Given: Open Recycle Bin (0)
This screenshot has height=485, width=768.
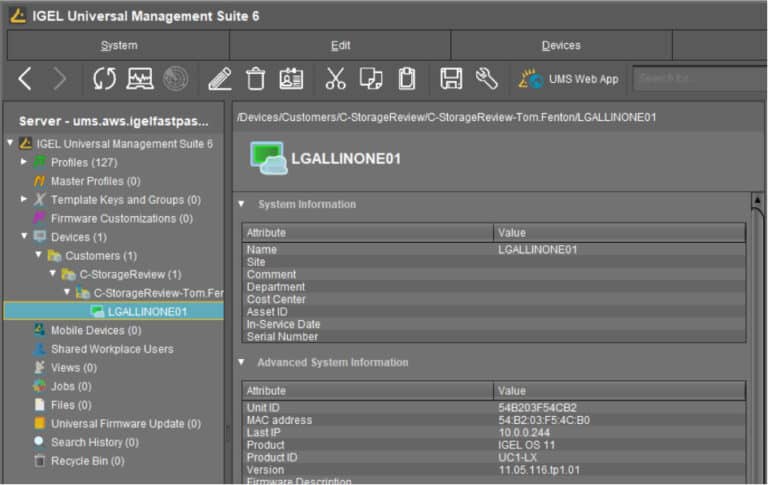Looking at the screenshot, I should pos(87,461).
